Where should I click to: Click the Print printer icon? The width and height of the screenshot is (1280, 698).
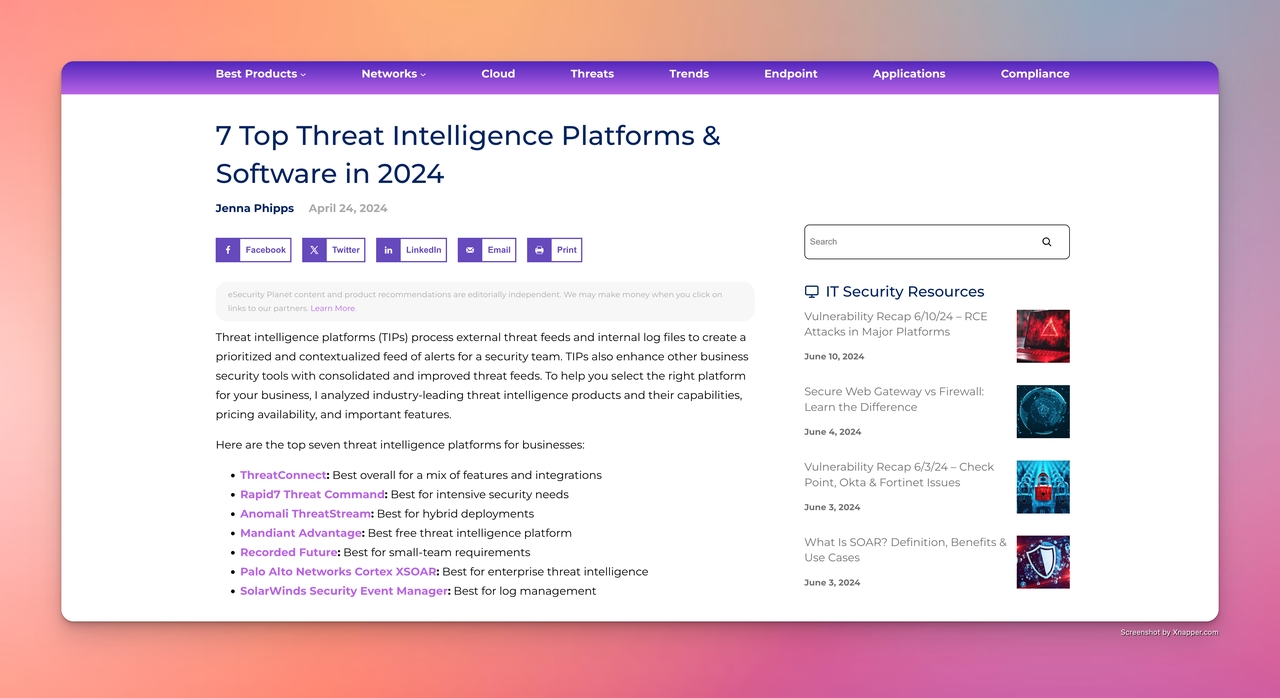[539, 250]
